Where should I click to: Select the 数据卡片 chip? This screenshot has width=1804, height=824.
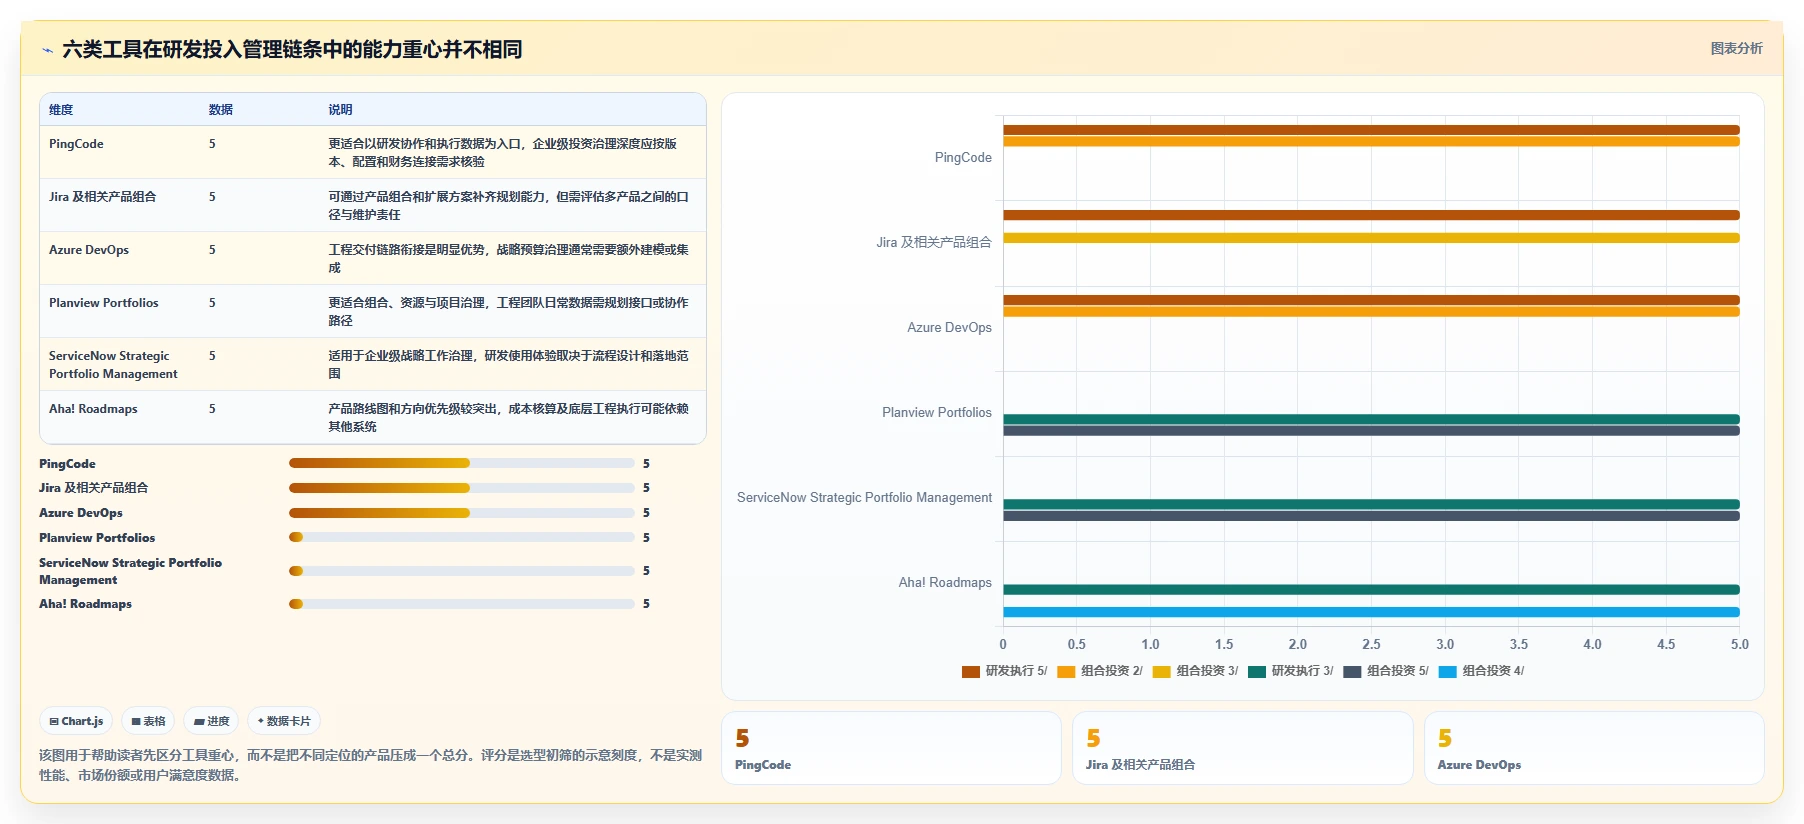pos(284,721)
